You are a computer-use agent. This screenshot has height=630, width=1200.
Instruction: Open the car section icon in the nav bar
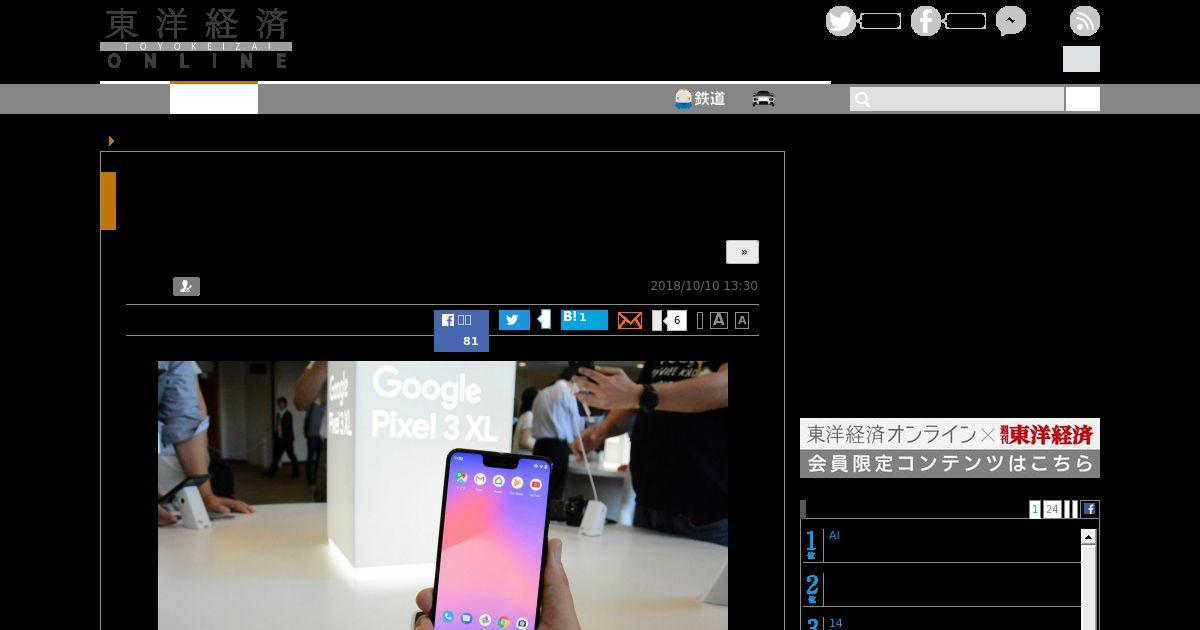pyautogui.click(x=763, y=99)
